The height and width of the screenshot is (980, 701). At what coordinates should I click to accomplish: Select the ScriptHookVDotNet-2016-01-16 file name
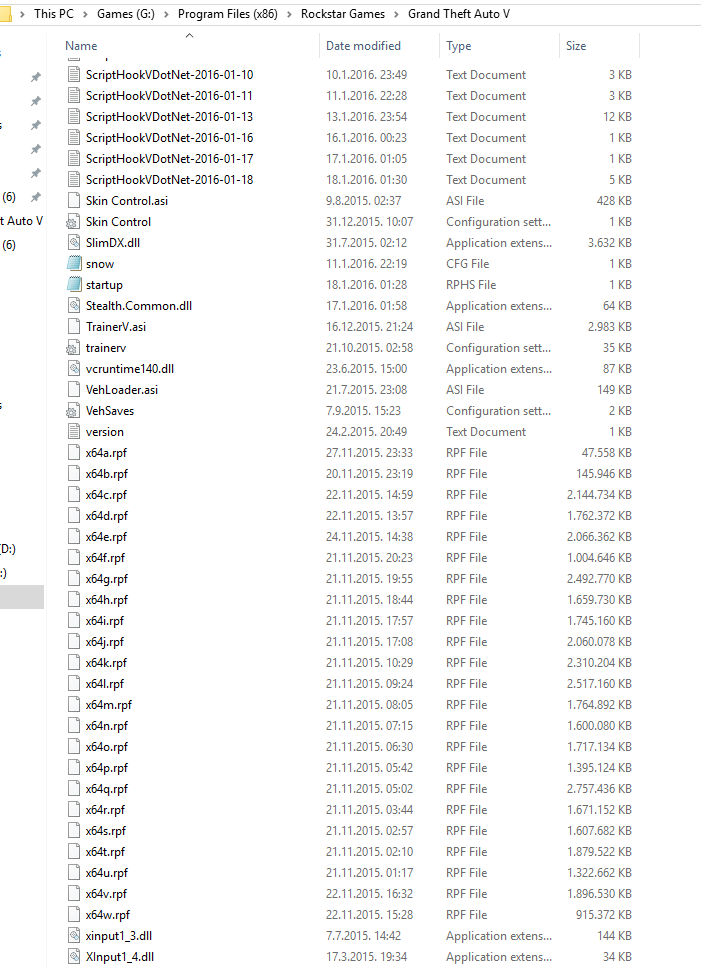169,138
